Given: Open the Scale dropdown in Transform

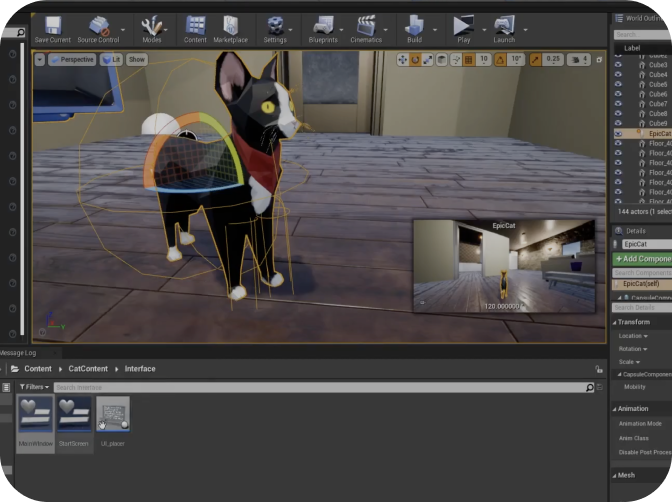Looking at the screenshot, I should click(x=629, y=362).
